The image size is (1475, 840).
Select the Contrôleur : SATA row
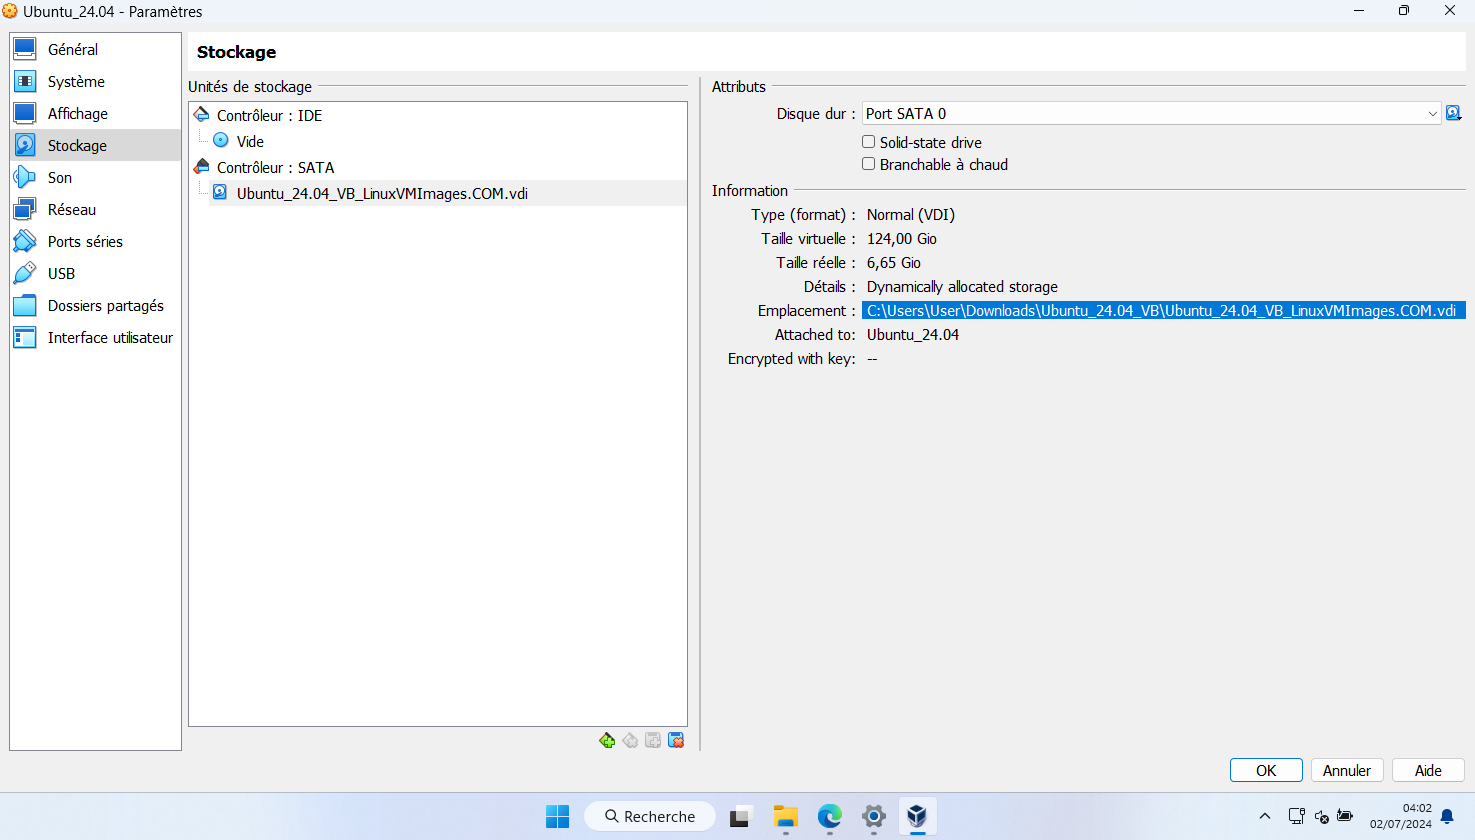[438, 167]
